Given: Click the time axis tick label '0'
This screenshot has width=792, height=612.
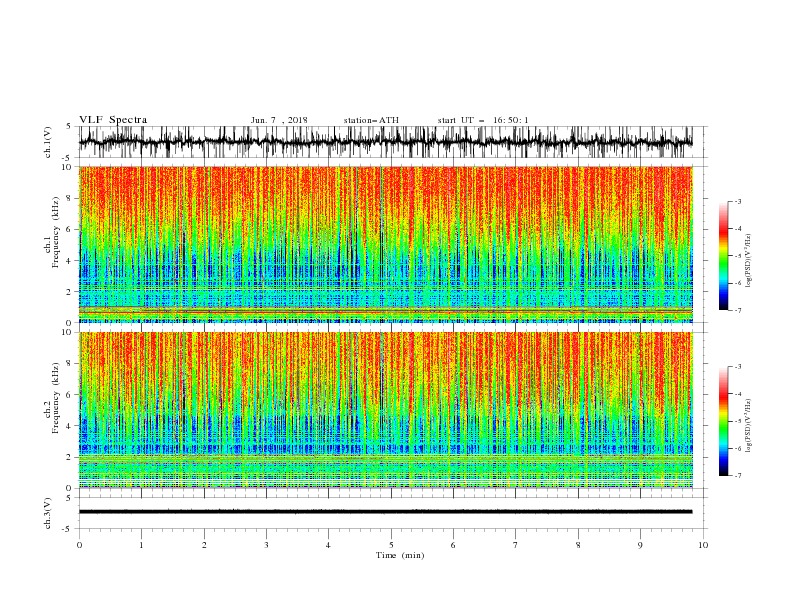Looking at the screenshot, I should click(79, 545).
